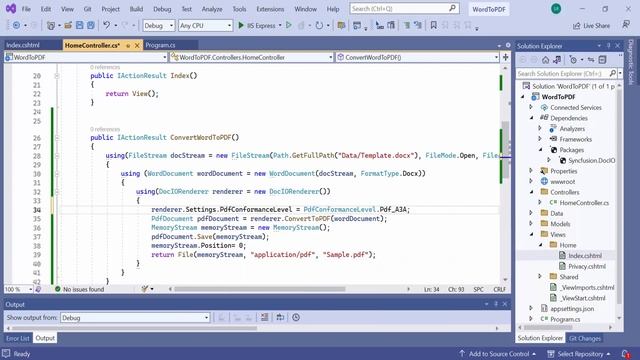The width and height of the screenshot is (640, 360).
Task: Click Pending Changes Filter clock icon
Action: [x=573, y=60]
